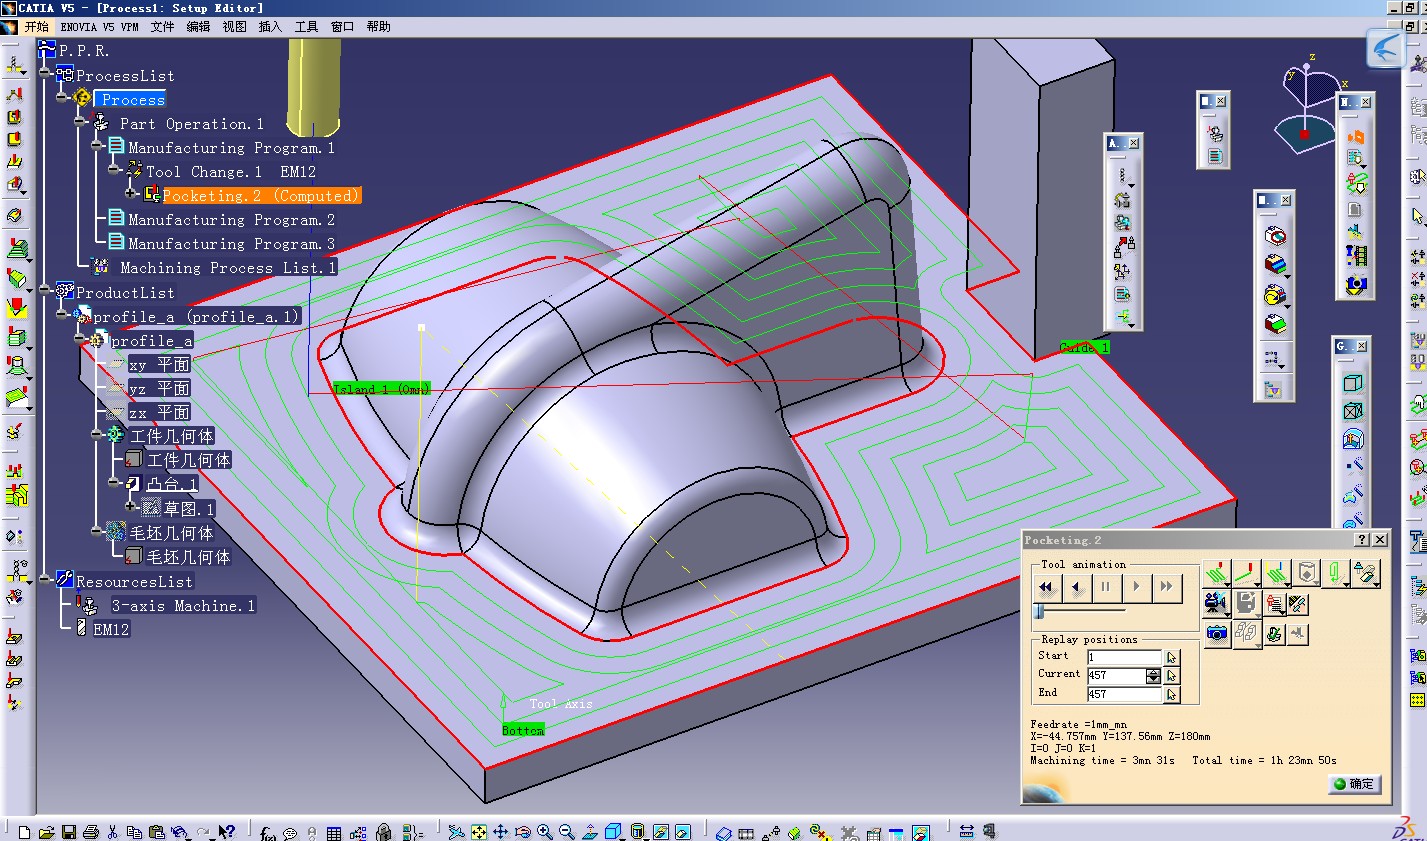Open the 开始 start menu

click(x=36, y=27)
